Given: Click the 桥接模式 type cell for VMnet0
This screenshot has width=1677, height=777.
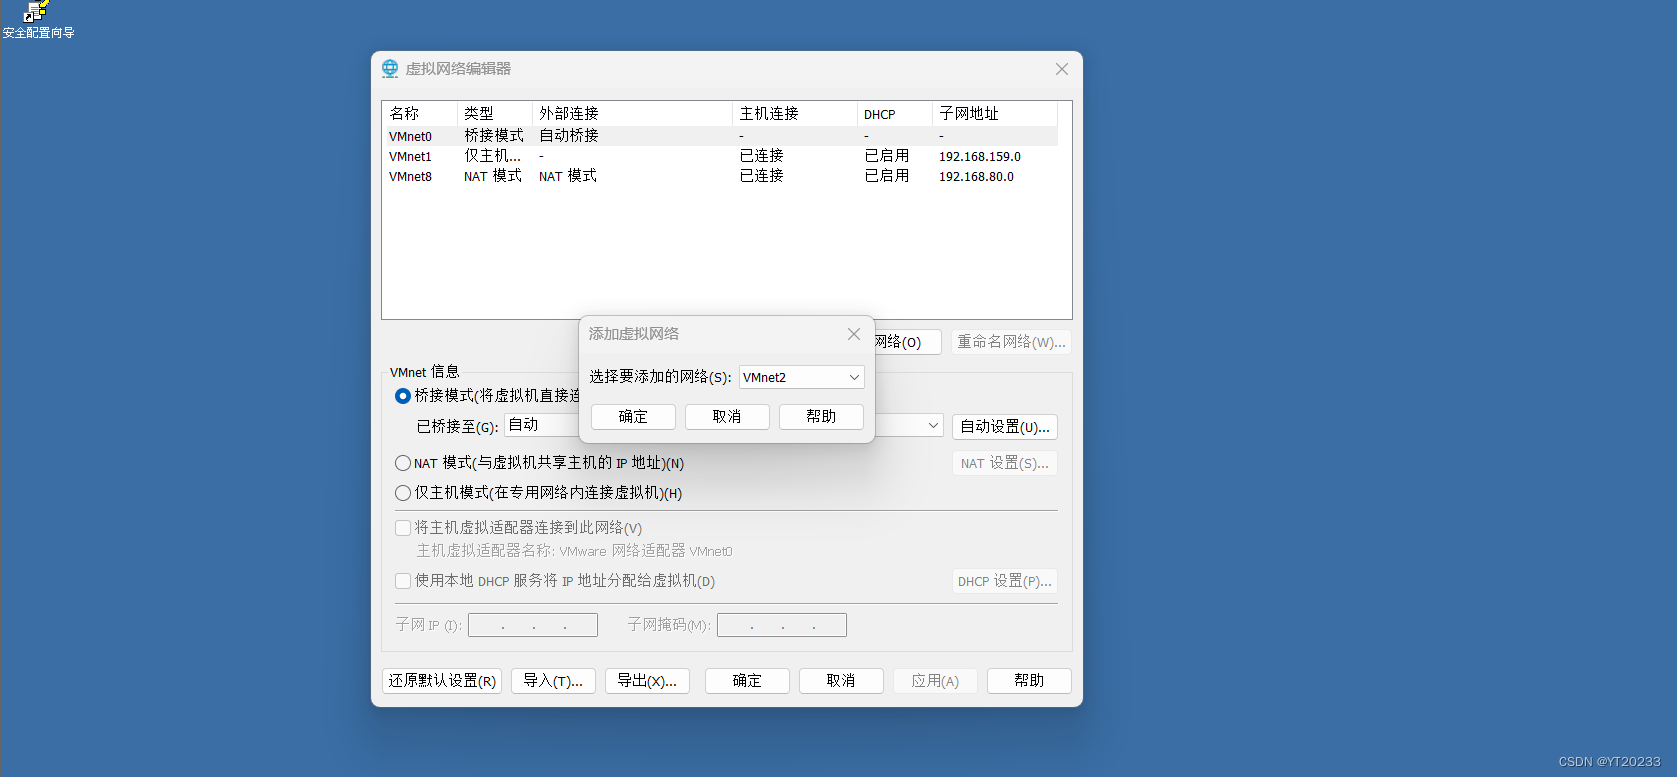Looking at the screenshot, I should [494, 135].
